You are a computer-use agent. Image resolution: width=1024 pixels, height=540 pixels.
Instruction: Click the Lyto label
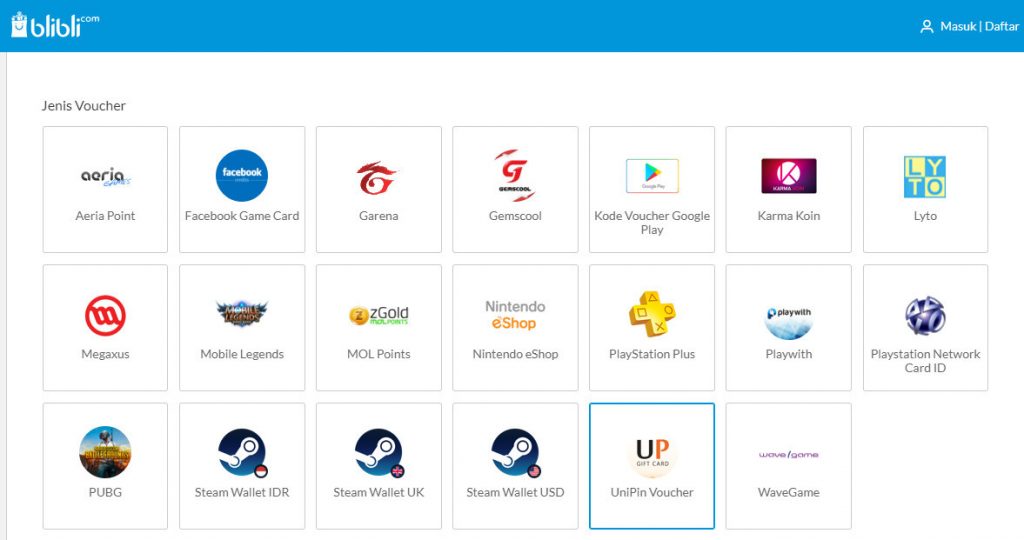925,216
